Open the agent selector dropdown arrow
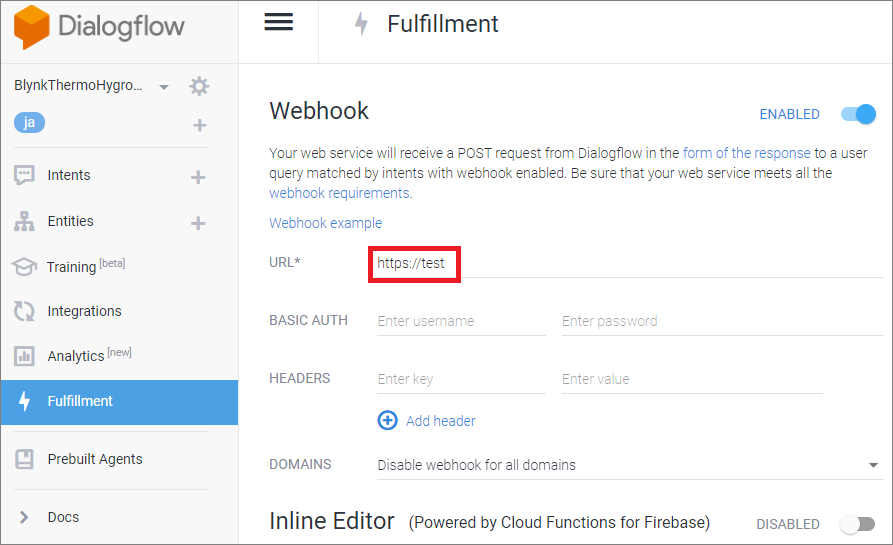This screenshot has width=893, height=545. [164, 87]
